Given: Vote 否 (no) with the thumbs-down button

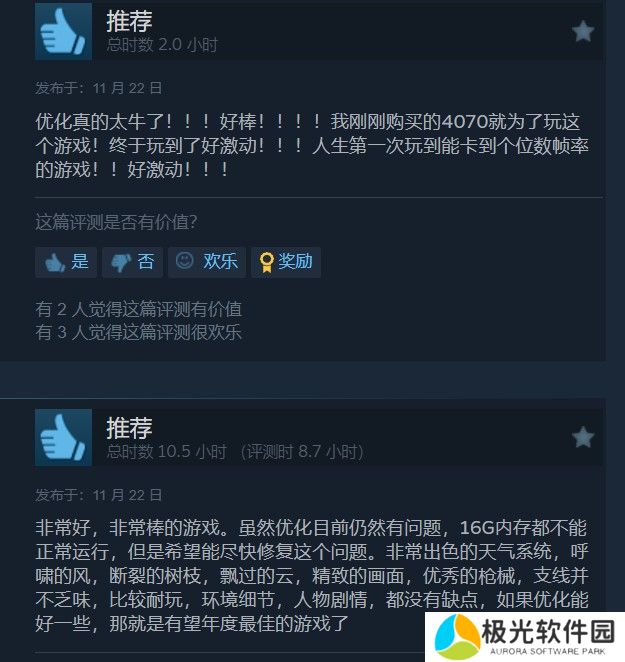Looking at the screenshot, I should point(133,262).
